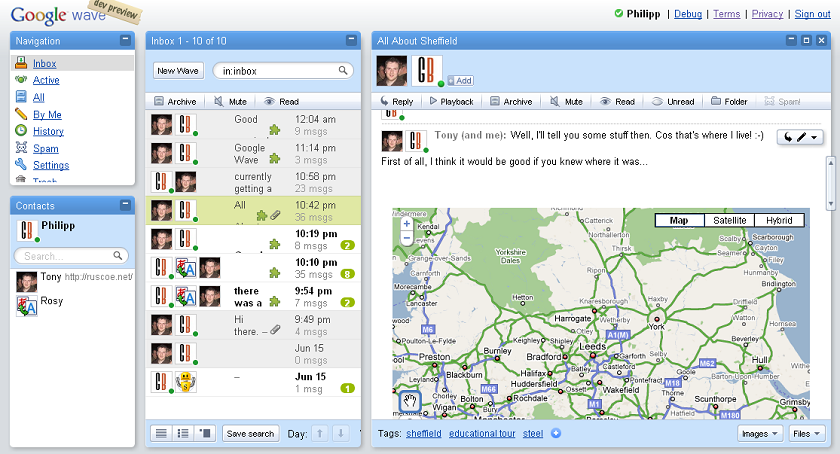This screenshot has width=840, height=454.
Task: Go to next day with down arrow
Action: pyautogui.click(x=341, y=433)
